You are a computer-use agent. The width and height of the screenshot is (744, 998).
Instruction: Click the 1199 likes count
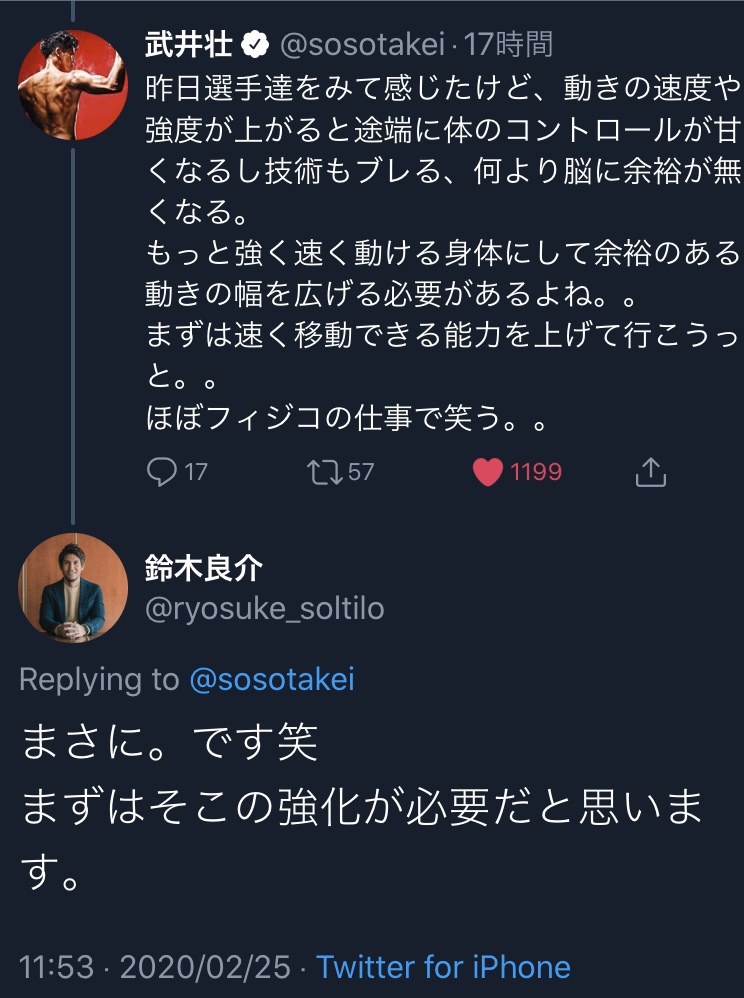[x=536, y=471]
